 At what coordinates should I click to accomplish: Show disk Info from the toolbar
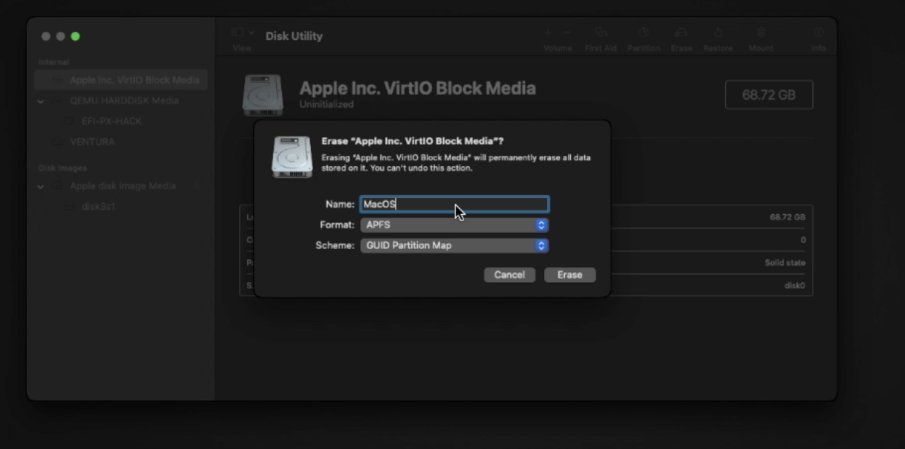coord(818,39)
